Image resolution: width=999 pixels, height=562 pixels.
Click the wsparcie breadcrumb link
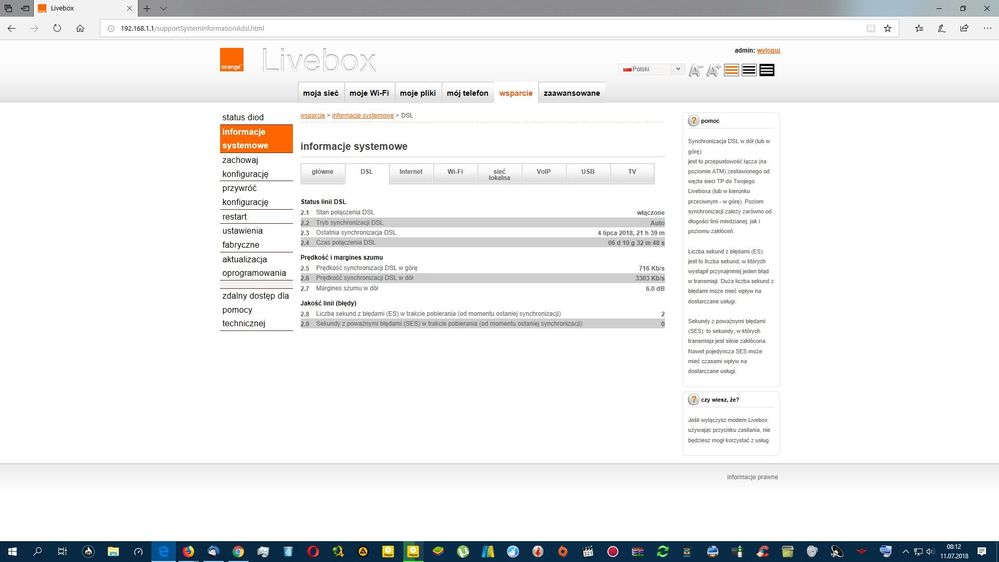point(312,115)
